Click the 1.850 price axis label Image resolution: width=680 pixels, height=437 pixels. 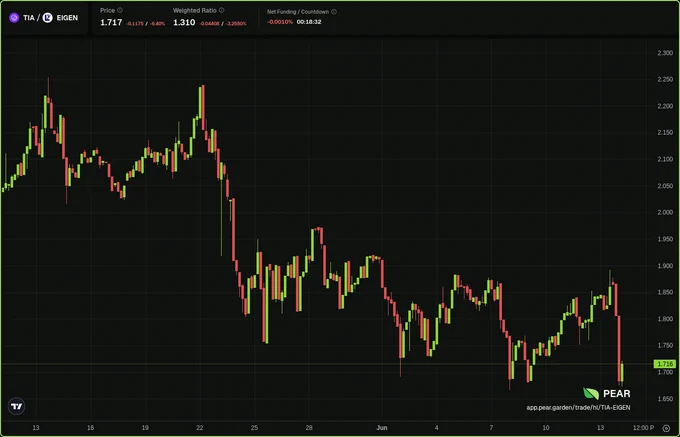(x=665, y=293)
